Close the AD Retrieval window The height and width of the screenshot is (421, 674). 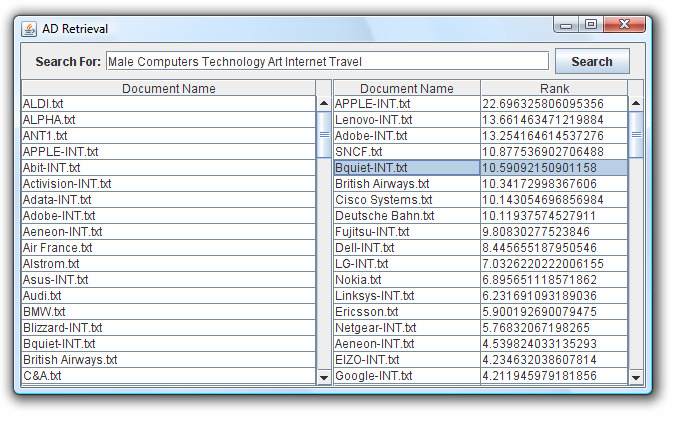point(624,25)
